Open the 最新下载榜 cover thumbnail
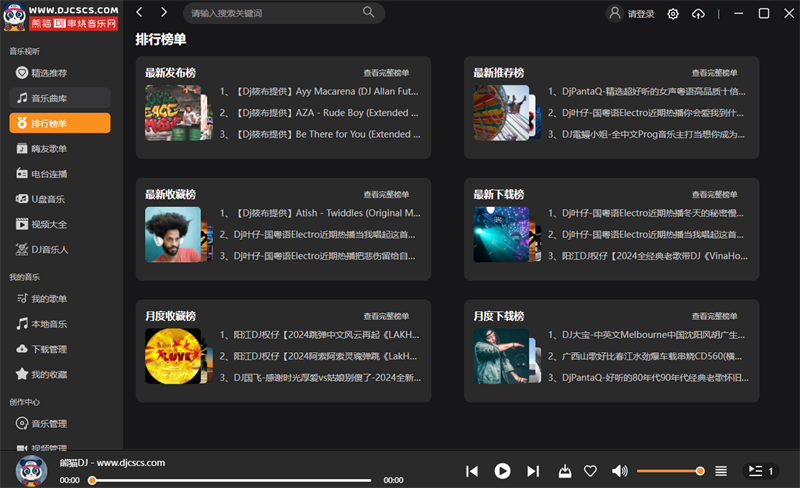The width and height of the screenshot is (800, 488). pos(502,234)
